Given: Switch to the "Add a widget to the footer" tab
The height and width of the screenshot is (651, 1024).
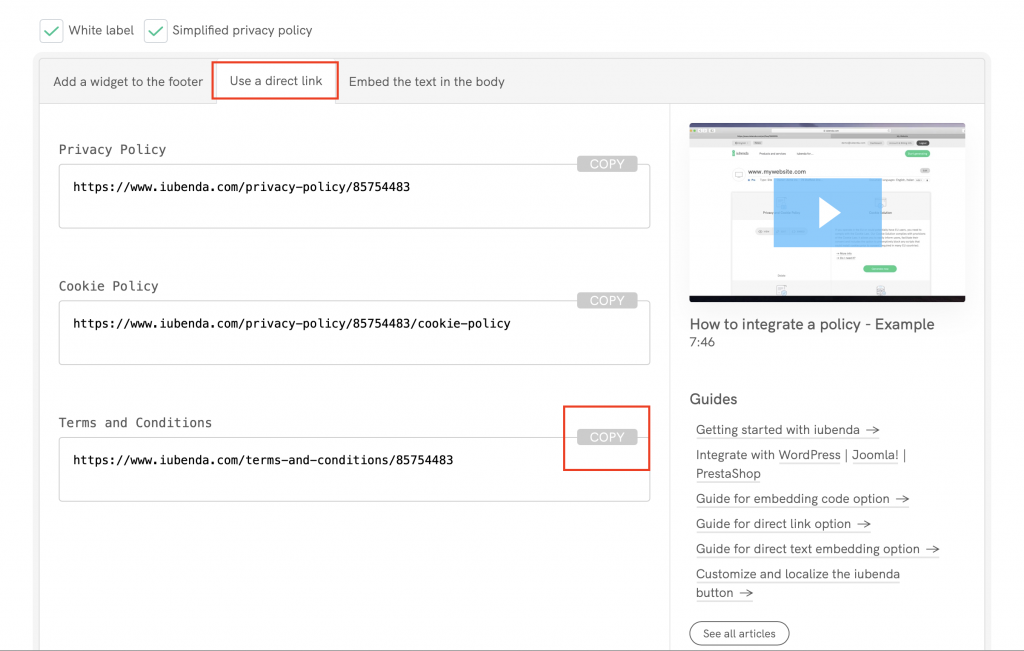Looking at the screenshot, I should coord(127,81).
